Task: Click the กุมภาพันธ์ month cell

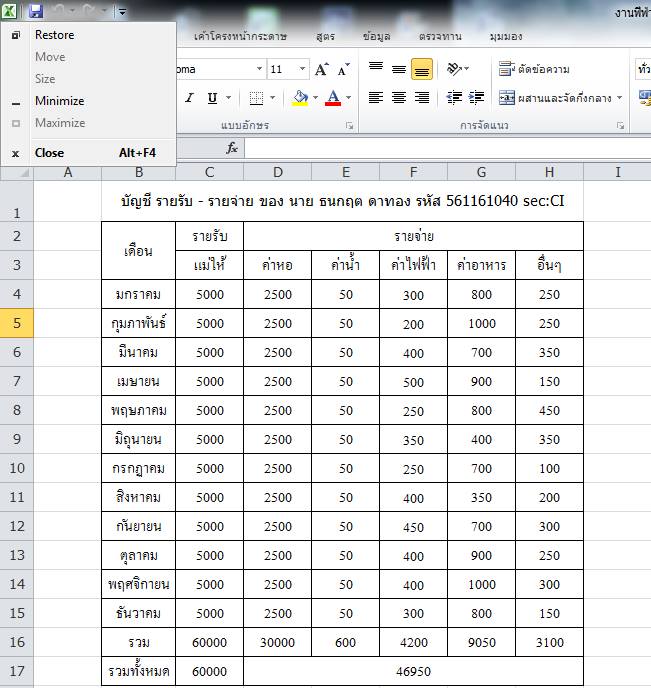Action: (x=138, y=323)
